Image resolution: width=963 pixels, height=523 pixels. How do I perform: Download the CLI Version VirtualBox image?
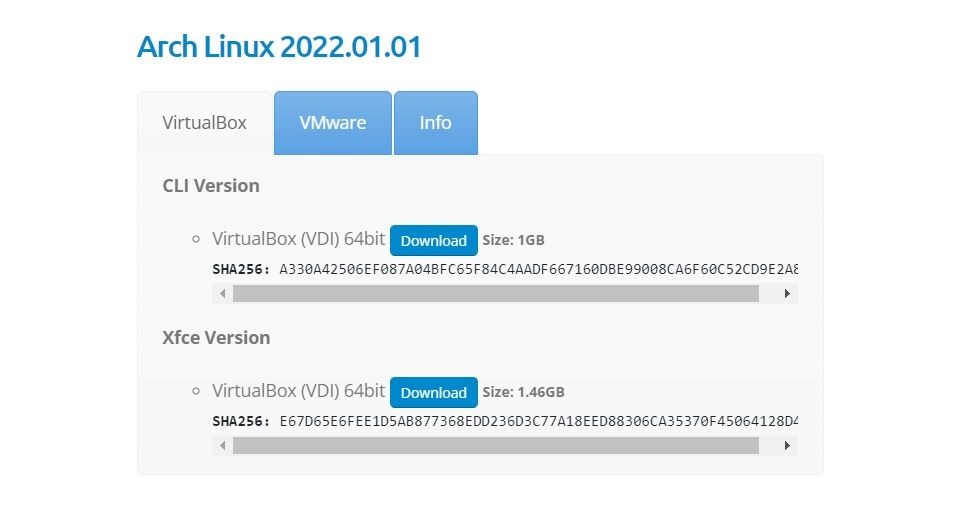[434, 241]
